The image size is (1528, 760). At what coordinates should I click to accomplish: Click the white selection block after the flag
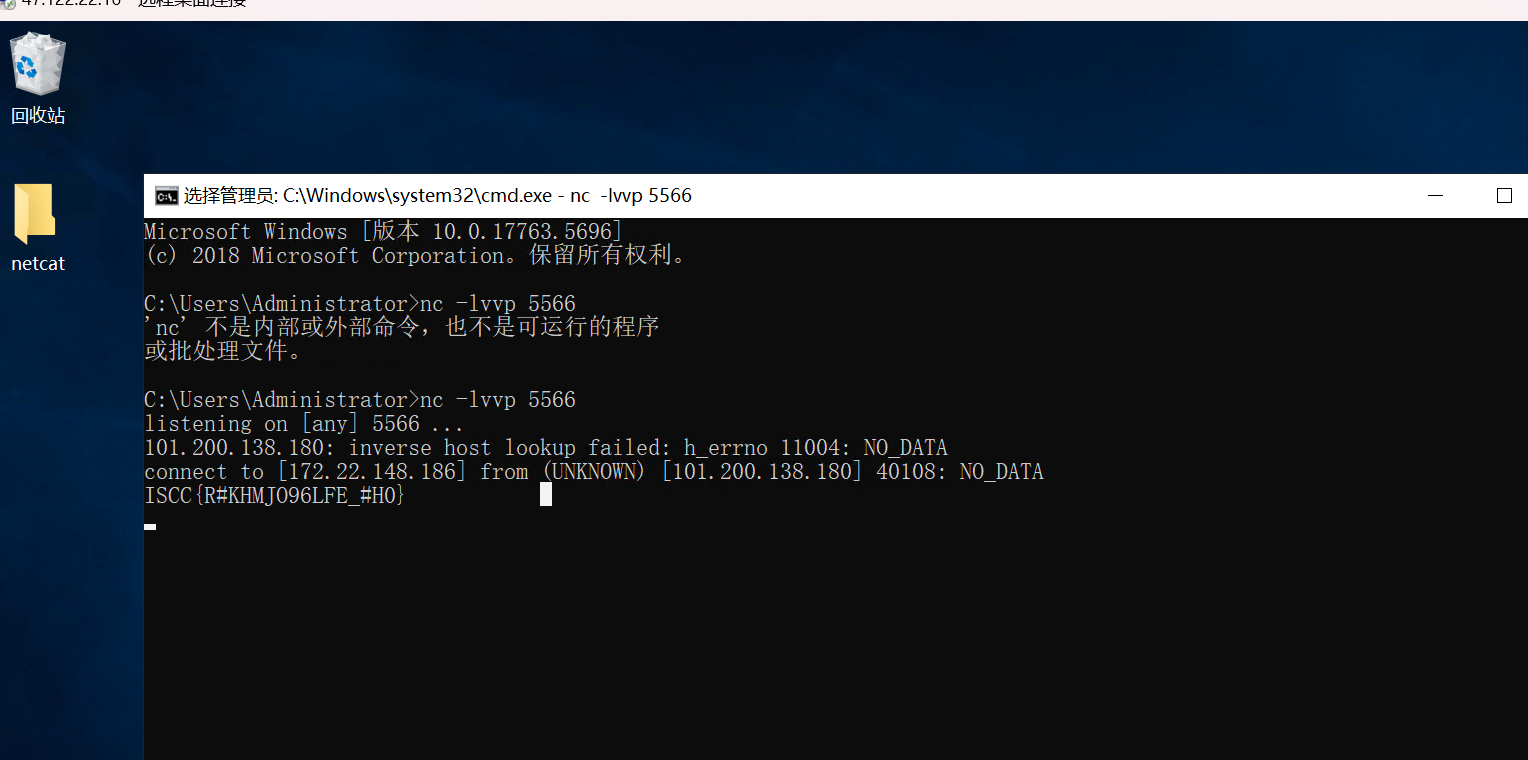[546, 494]
